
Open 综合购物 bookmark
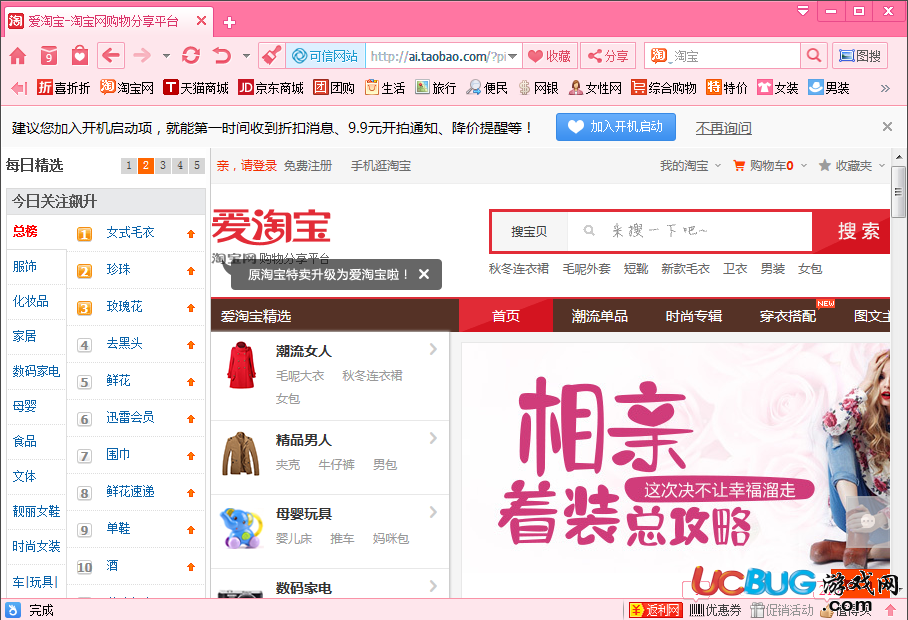[664, 88]
